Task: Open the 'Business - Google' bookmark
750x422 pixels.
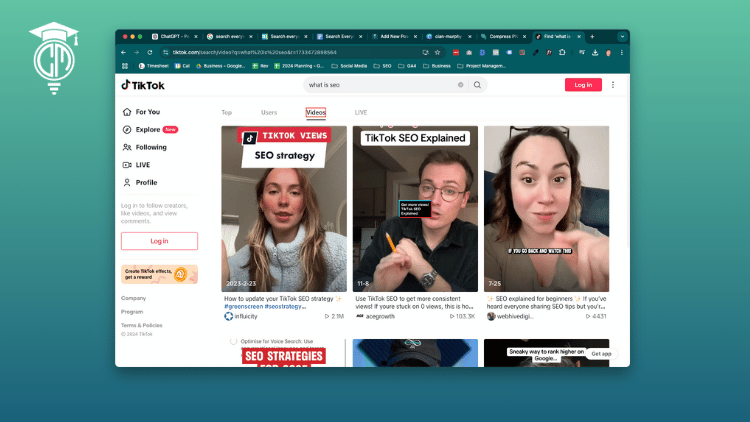Action: 221,66
